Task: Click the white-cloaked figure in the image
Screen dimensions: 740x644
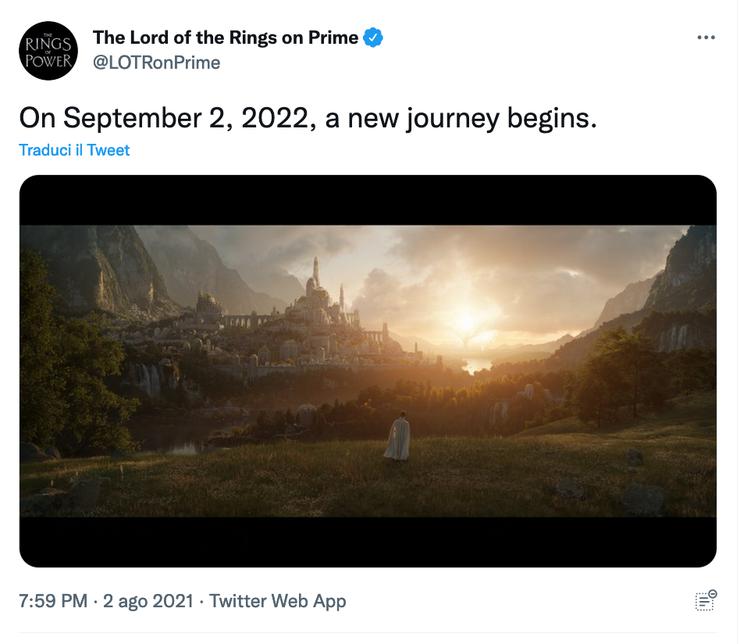Action: pyautogui.click(x=398, y=436)
